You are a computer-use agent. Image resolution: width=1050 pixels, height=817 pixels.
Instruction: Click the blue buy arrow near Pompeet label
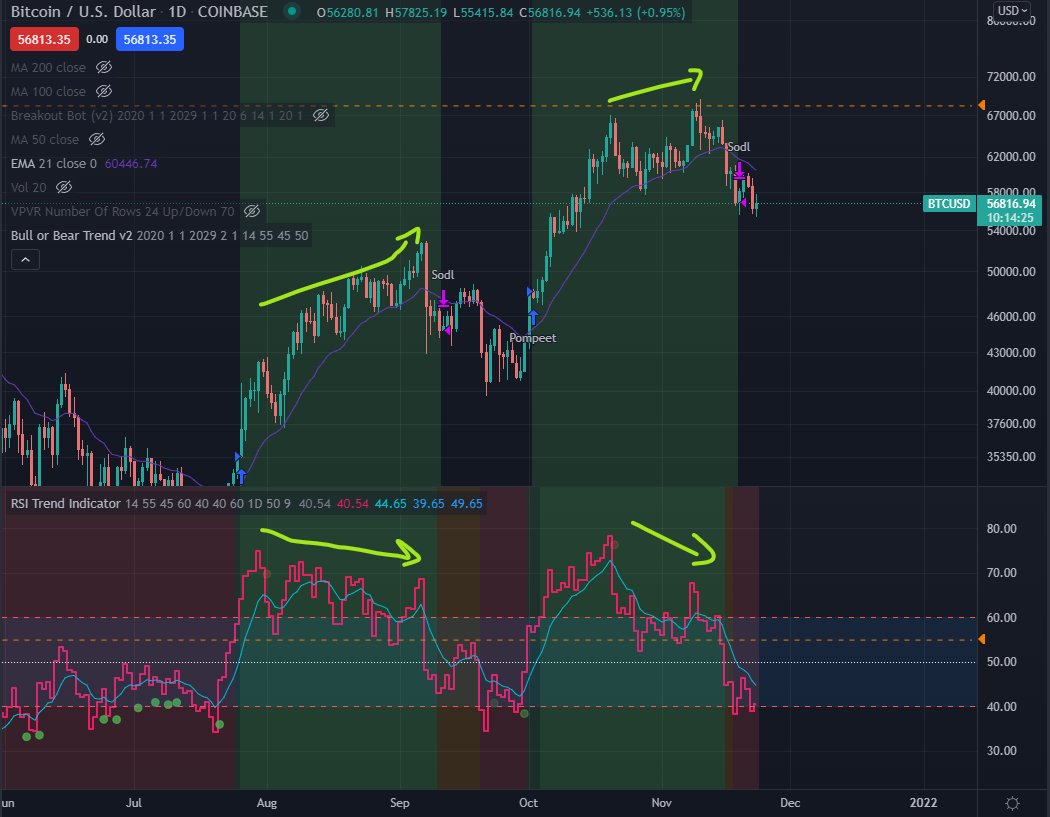tap(534, 317)
